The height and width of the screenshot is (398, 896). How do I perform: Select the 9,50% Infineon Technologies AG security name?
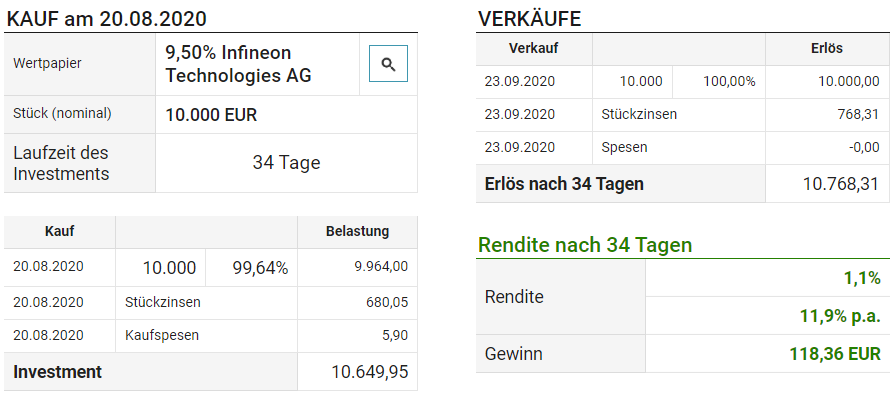238,64
